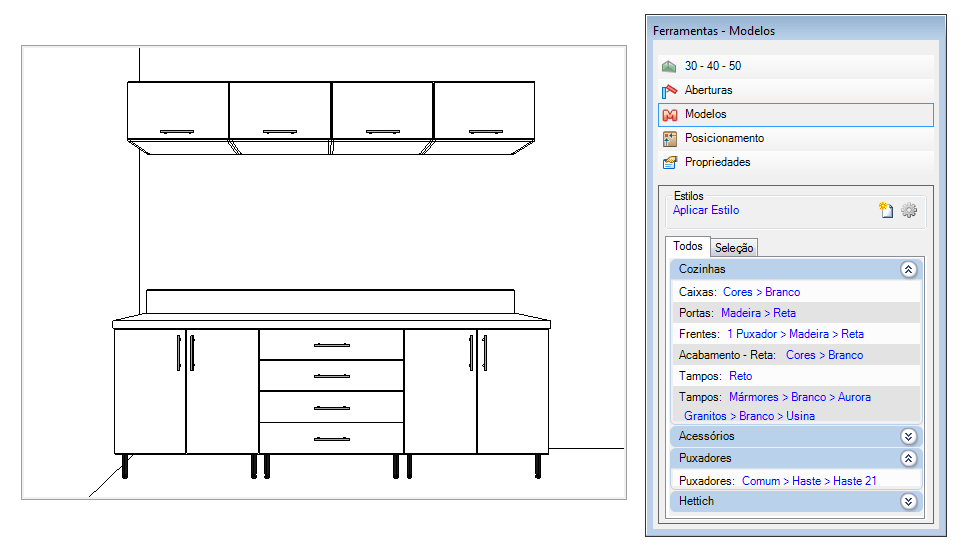Change Tampos value Reto
The image size is (977, 546).
point(740,376)
